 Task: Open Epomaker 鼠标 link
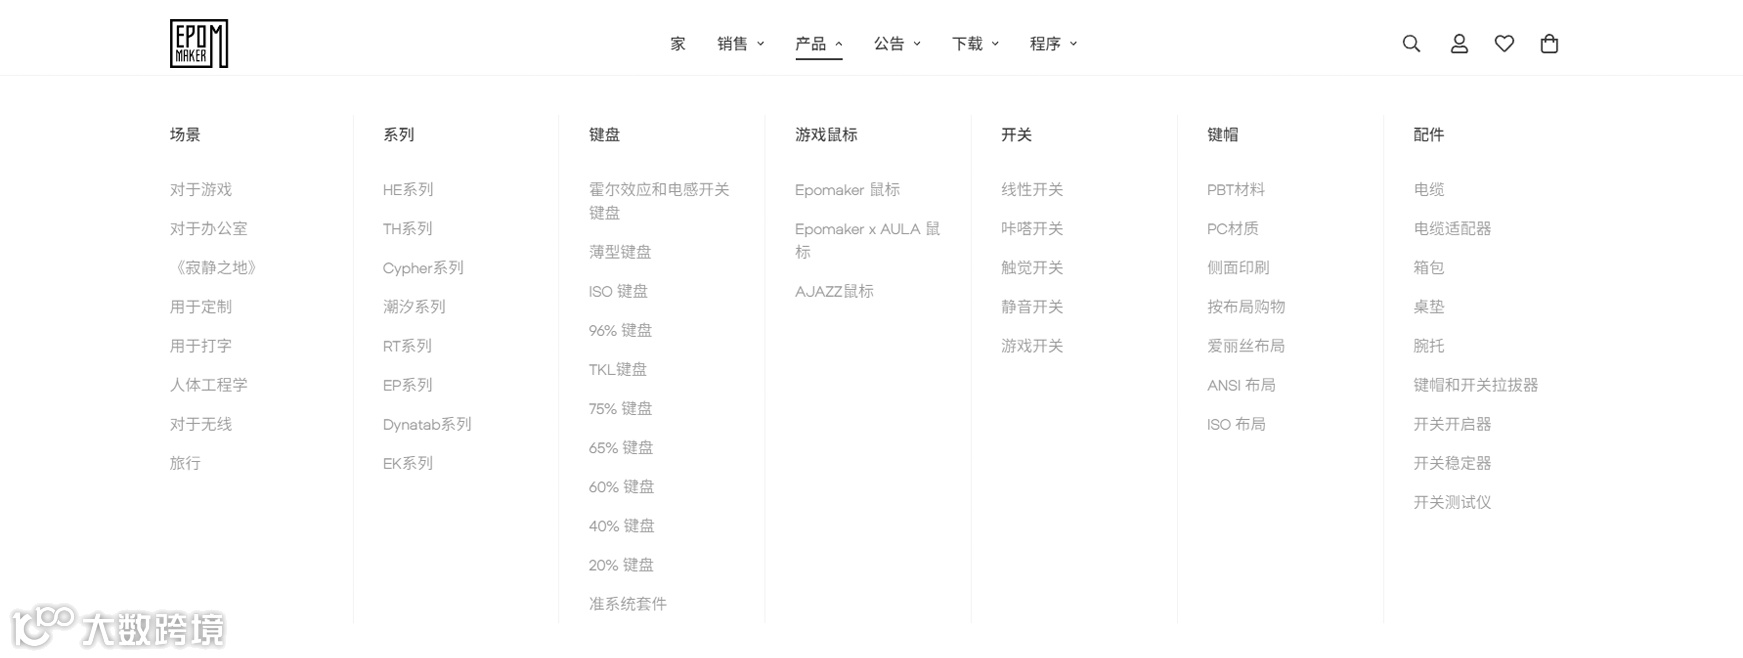pos(847,190)
